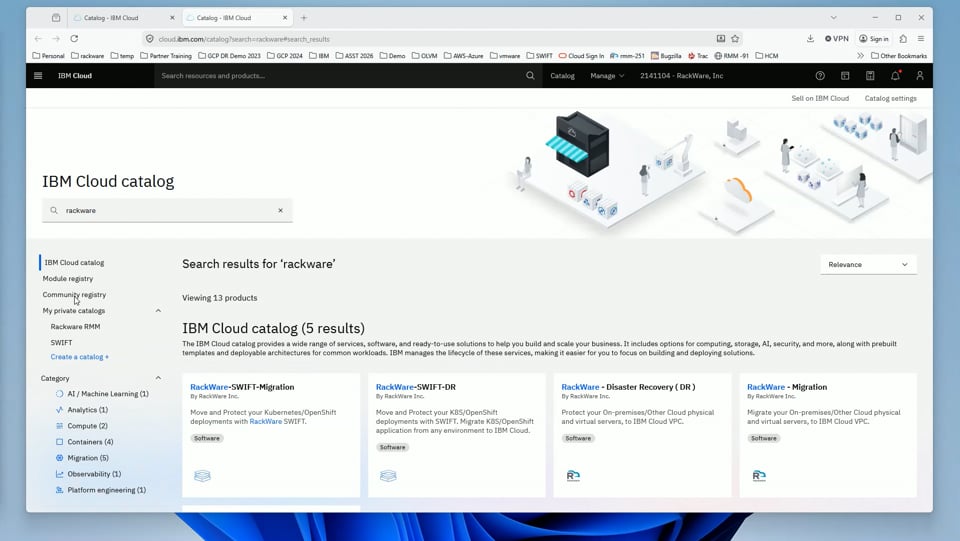Click the shield icon beside the URL
This screenshot has width=960, height=541.
point(149,39)
